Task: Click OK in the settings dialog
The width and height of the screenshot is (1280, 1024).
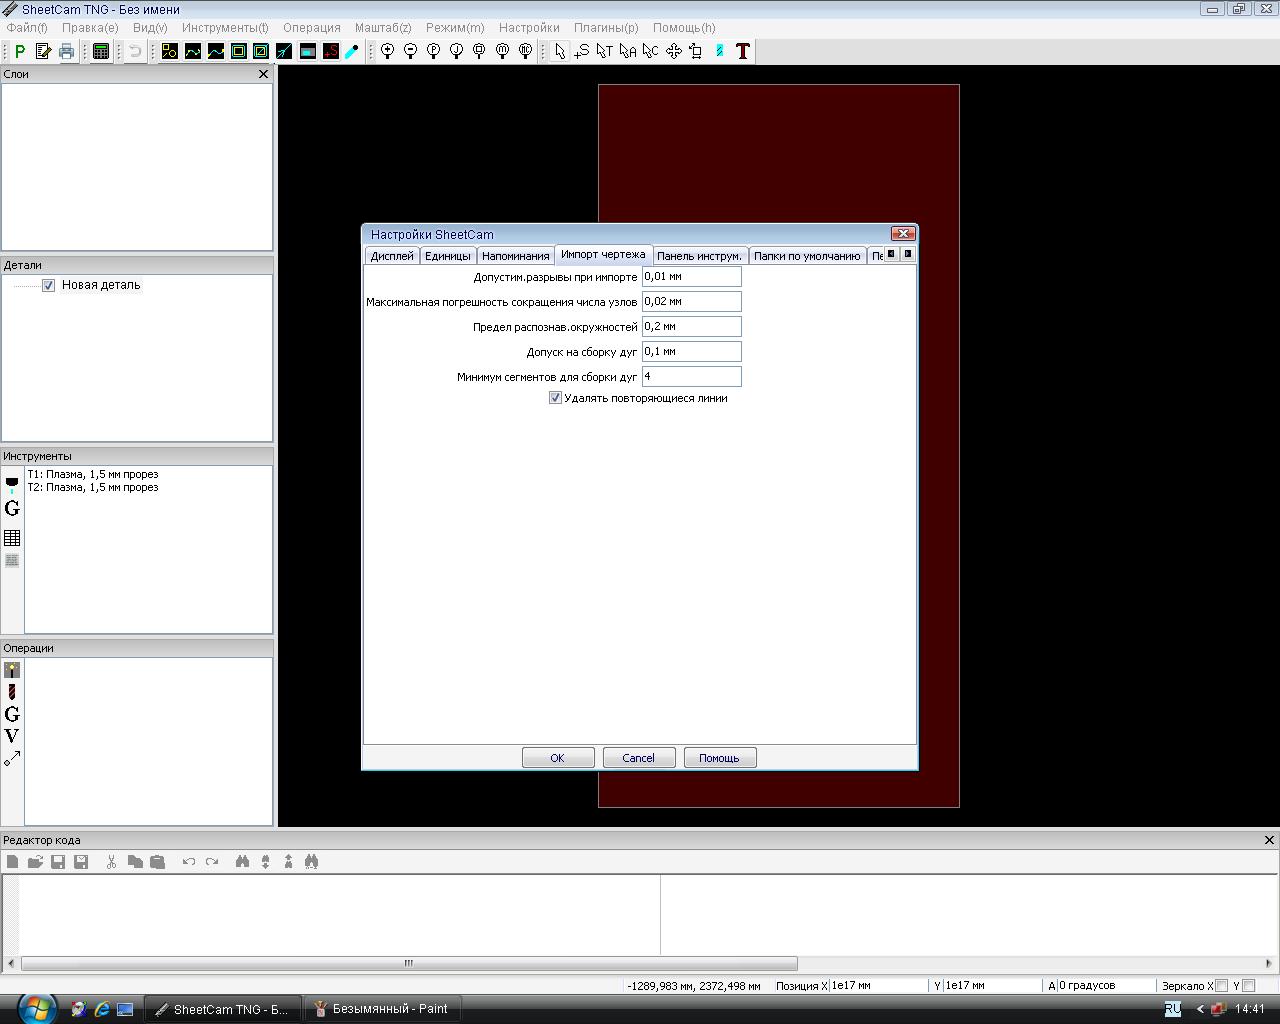Action: pos(558,758)
